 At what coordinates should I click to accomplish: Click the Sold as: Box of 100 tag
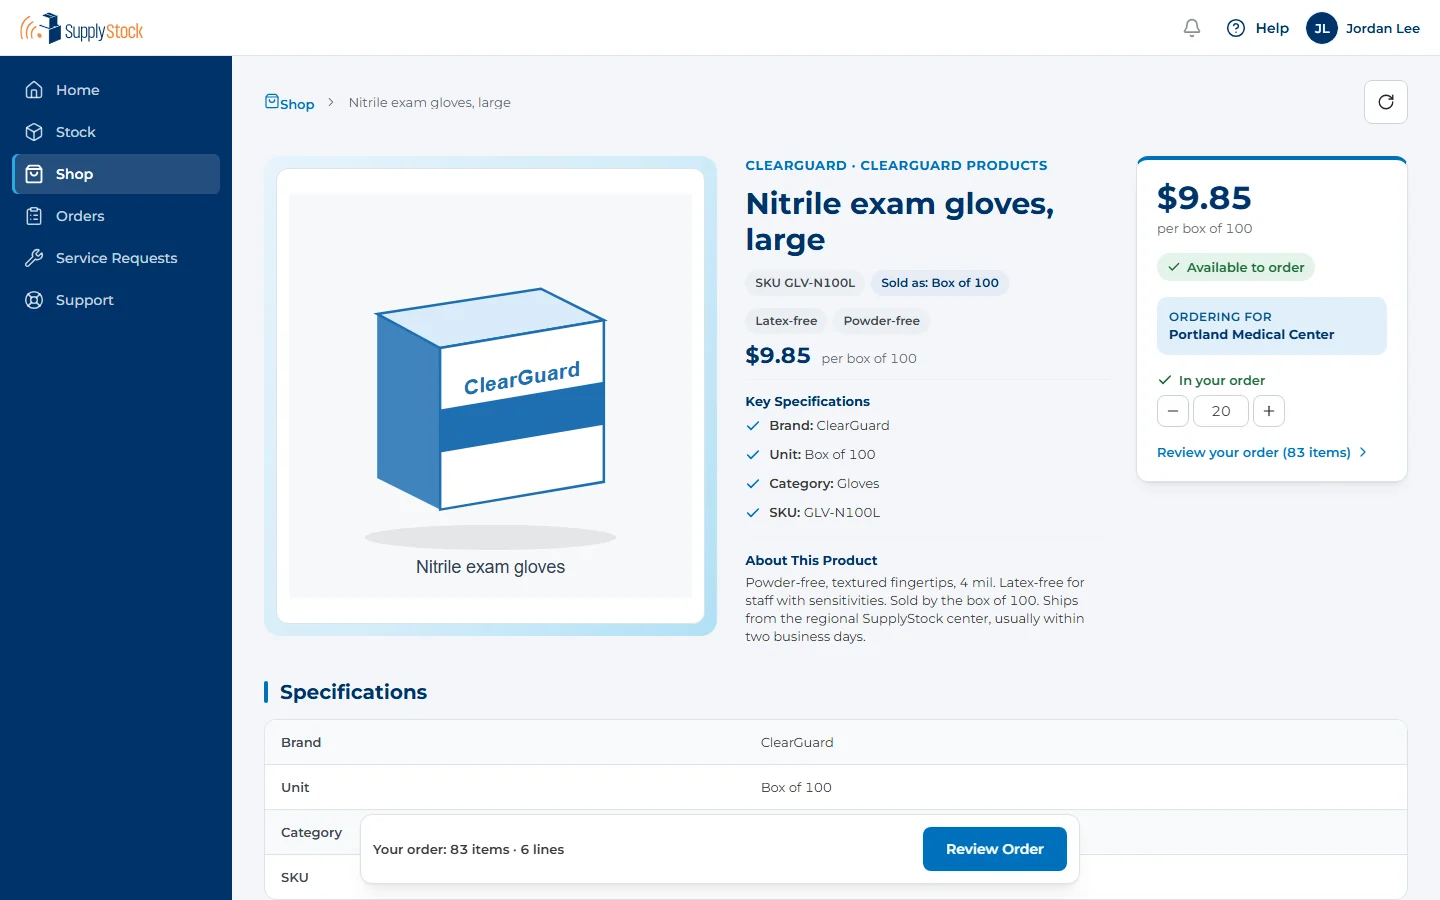tap(940, 283)
